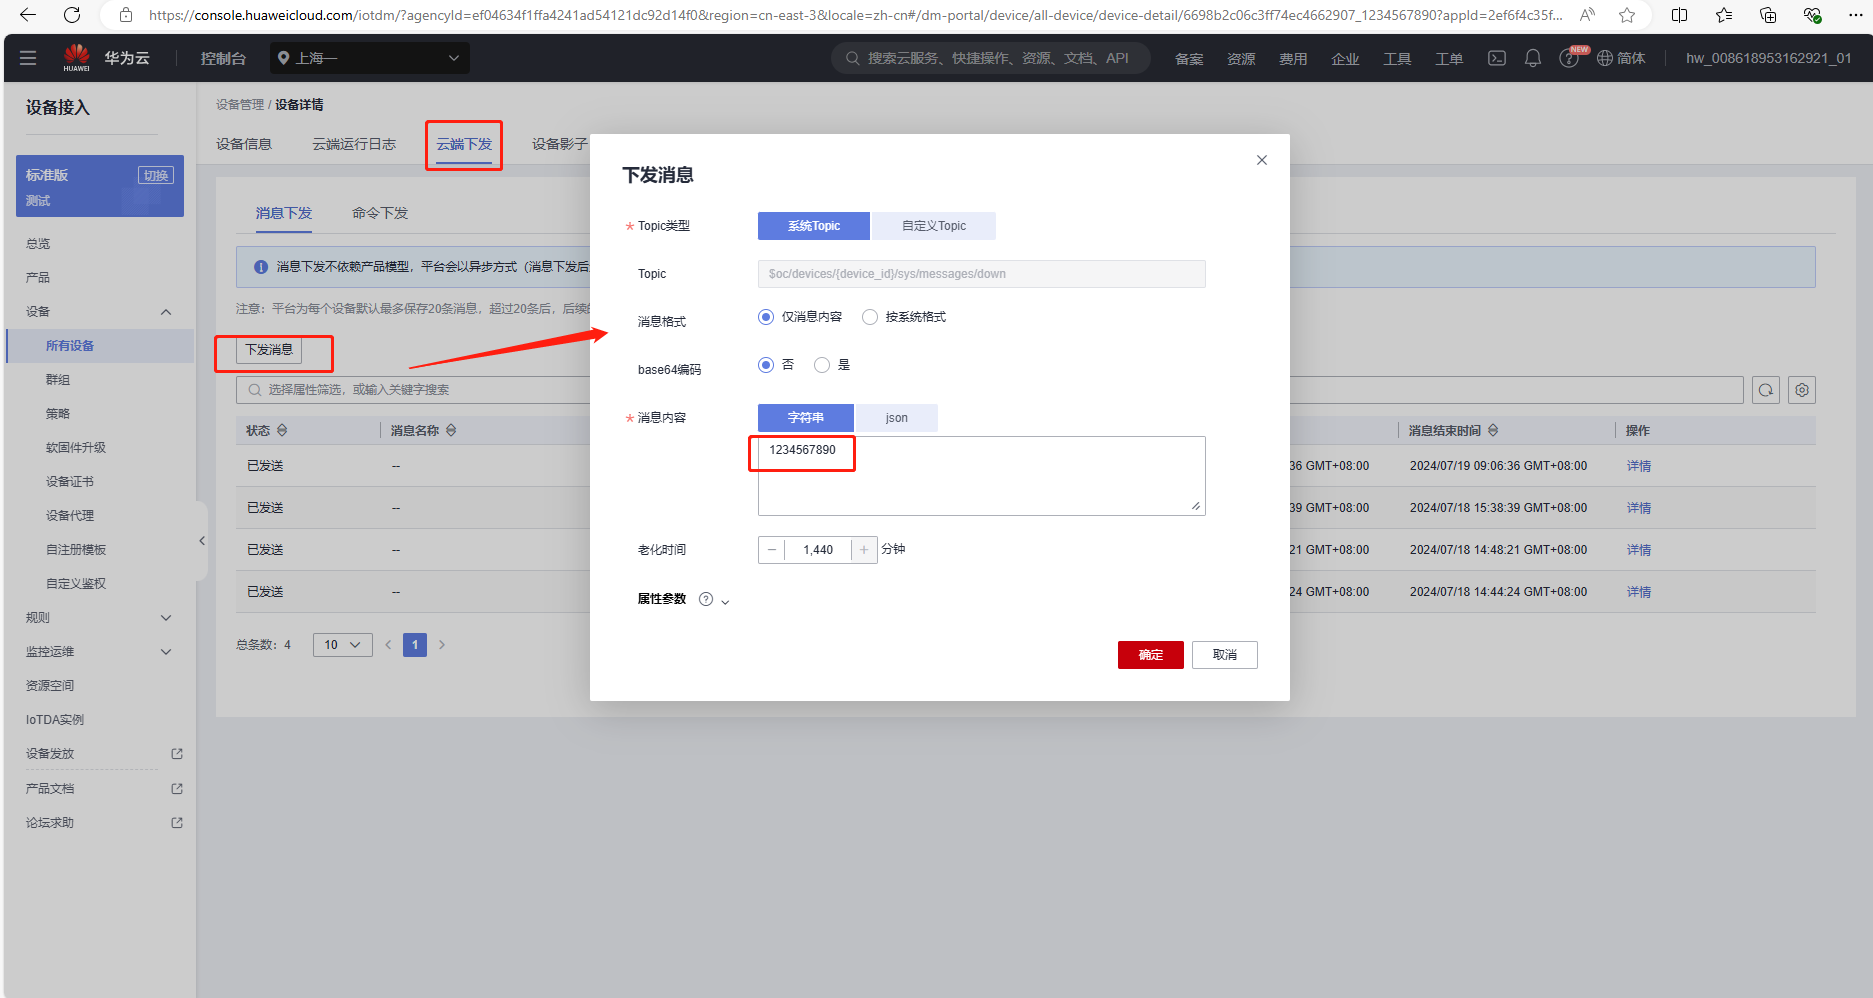Select '仅消息内容' message format option
This screenshot has height=998, width=1873.
click(766, 317)
